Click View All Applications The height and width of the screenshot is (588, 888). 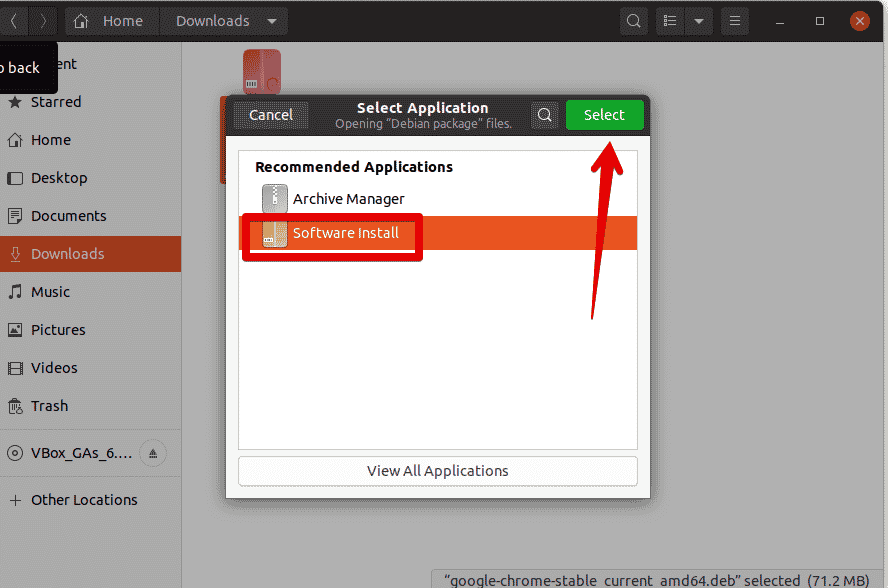coord(437,471)
